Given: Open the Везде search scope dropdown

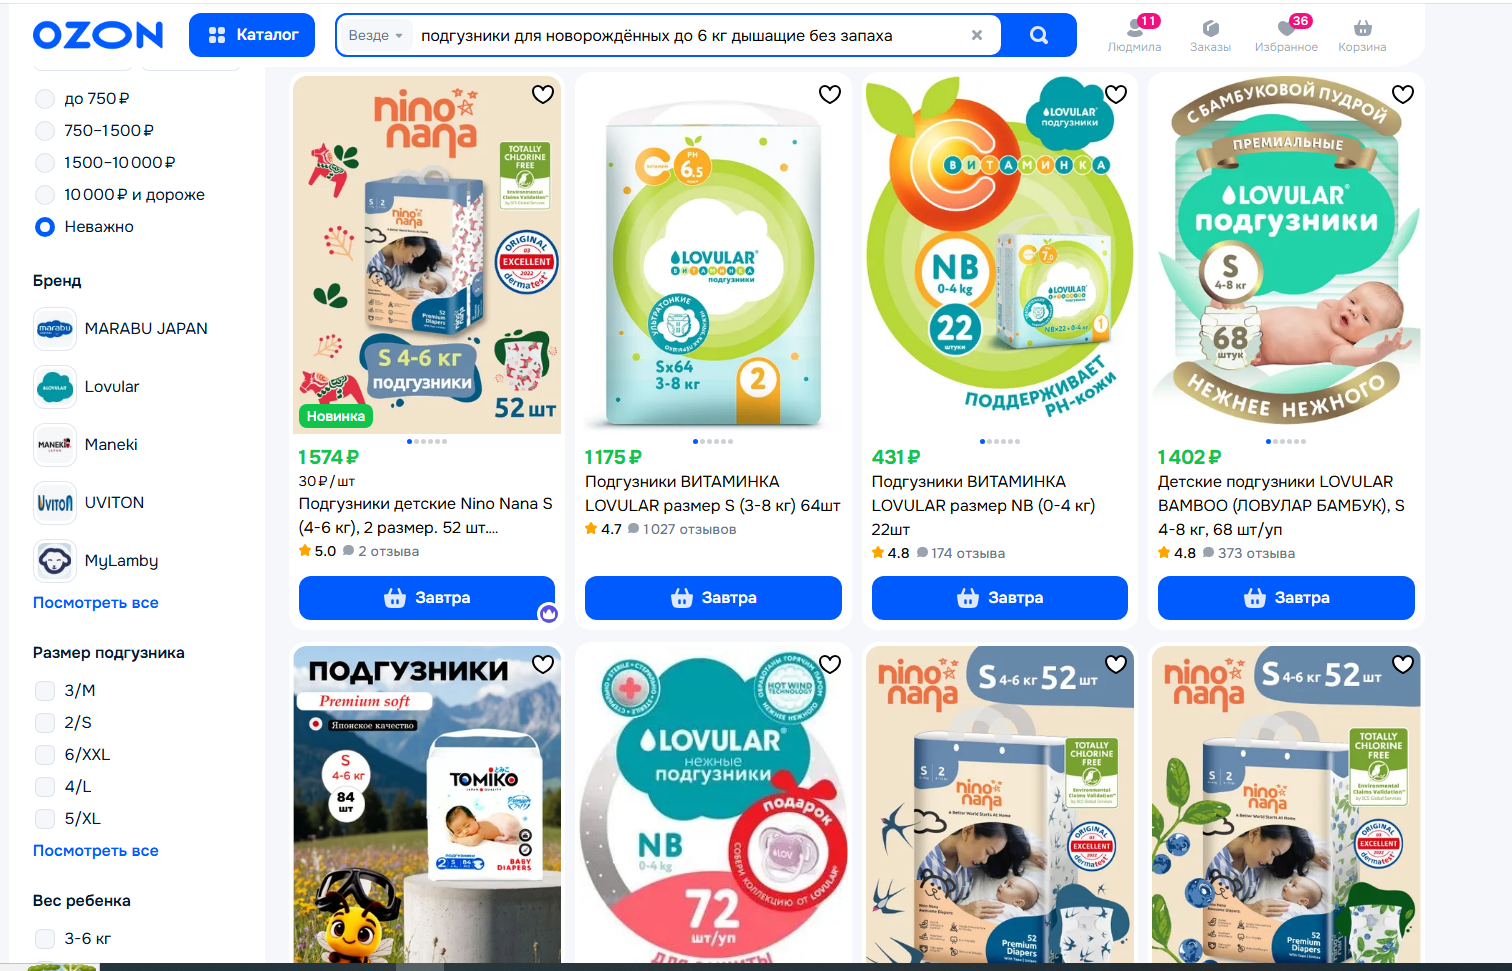Looking at the screenshot, I should coord(376,35).
